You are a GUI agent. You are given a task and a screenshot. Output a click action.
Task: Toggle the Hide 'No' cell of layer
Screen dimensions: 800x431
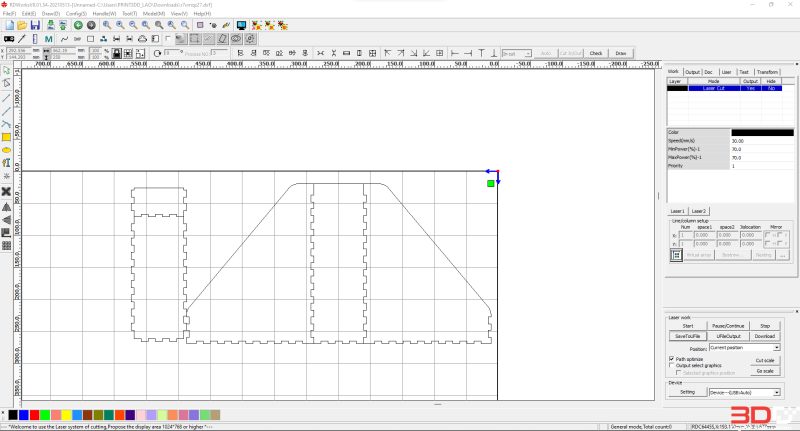771,88
